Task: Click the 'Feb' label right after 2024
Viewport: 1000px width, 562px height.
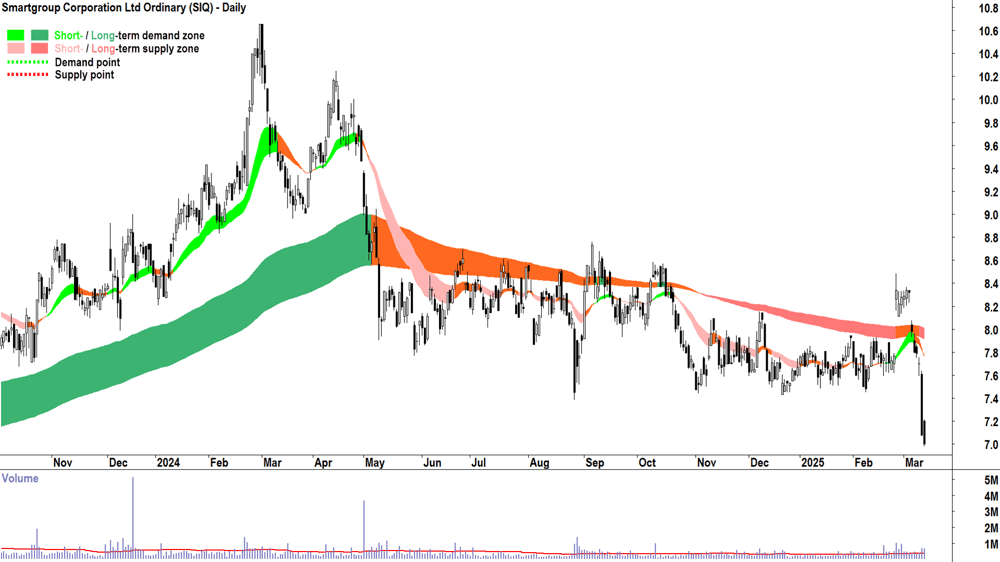Action: coord(219,462)
